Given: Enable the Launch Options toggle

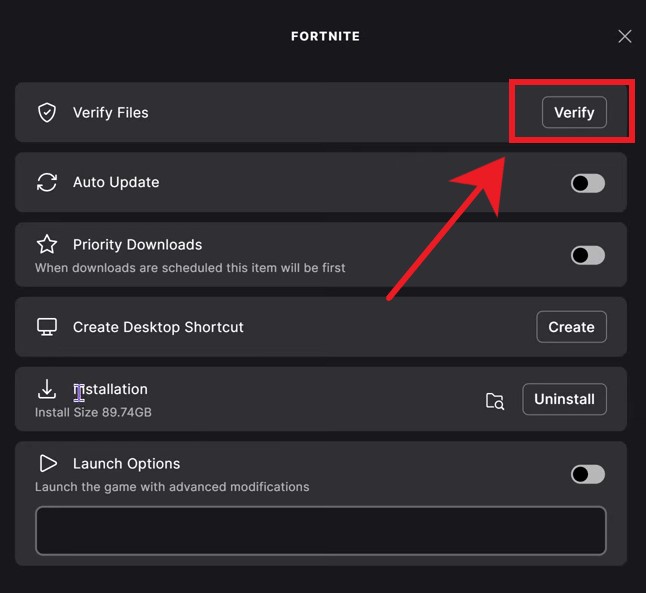Looking at the screenshot, I should (588, 474).
